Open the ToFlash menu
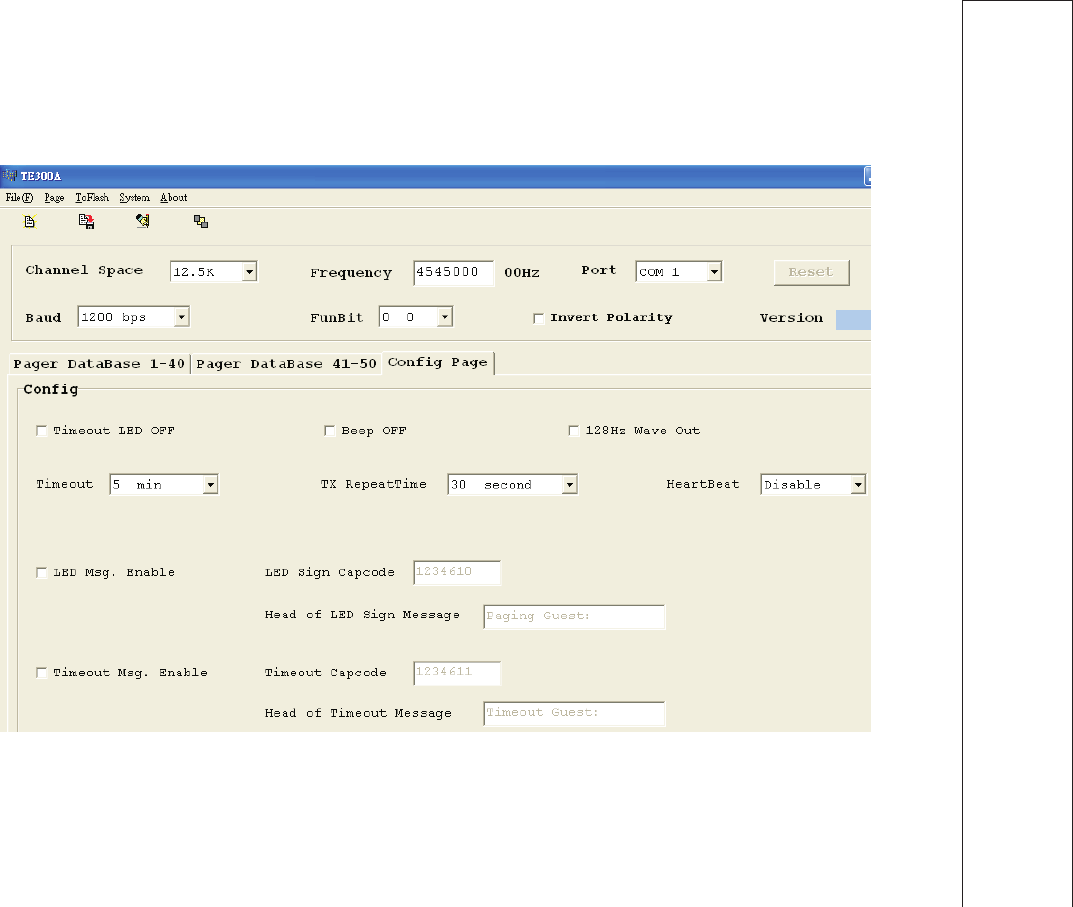 92,198
